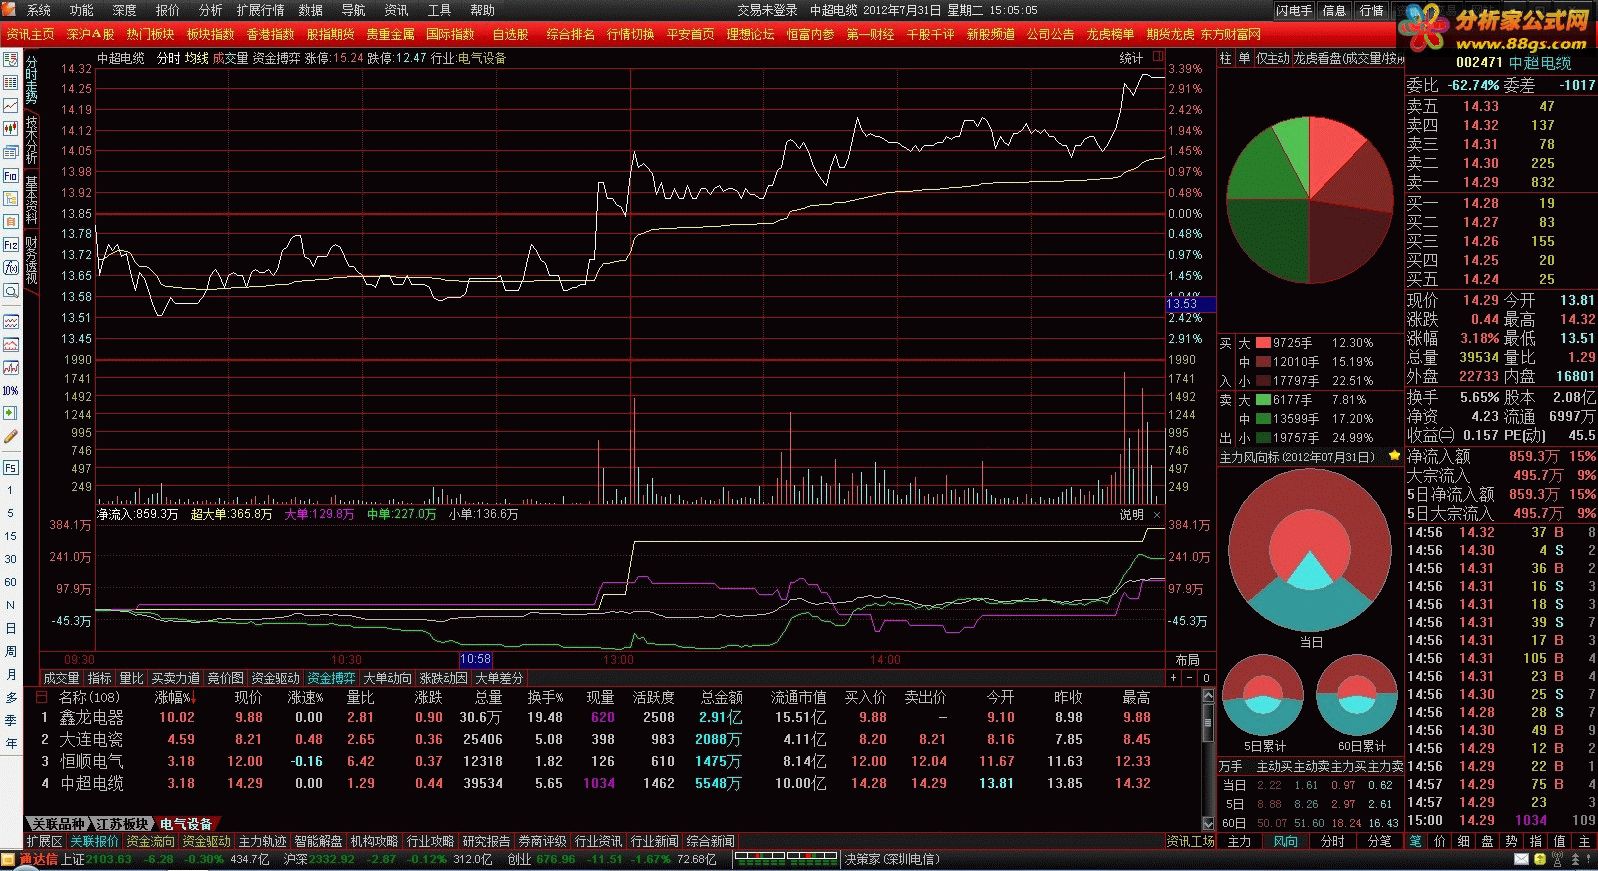Click the pencil drawing tool icon
This screenshot has width=1598, height=871.
coord(11,436)
